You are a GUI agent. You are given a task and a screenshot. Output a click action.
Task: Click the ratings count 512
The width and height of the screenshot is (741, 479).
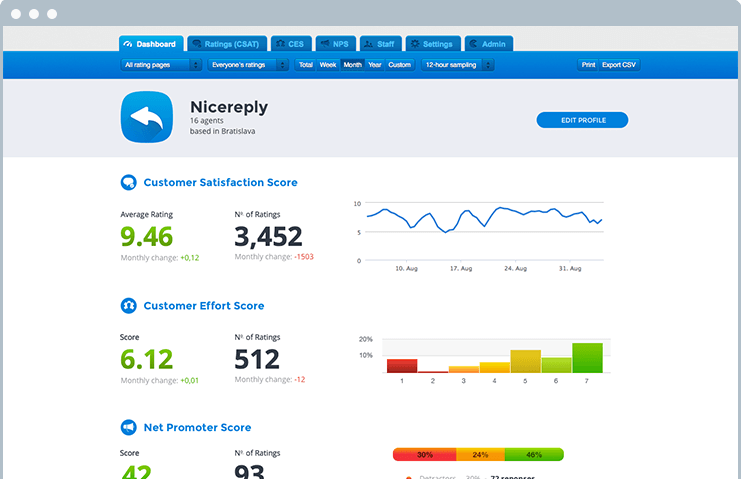pyautogui.click(x=257, y=359)
